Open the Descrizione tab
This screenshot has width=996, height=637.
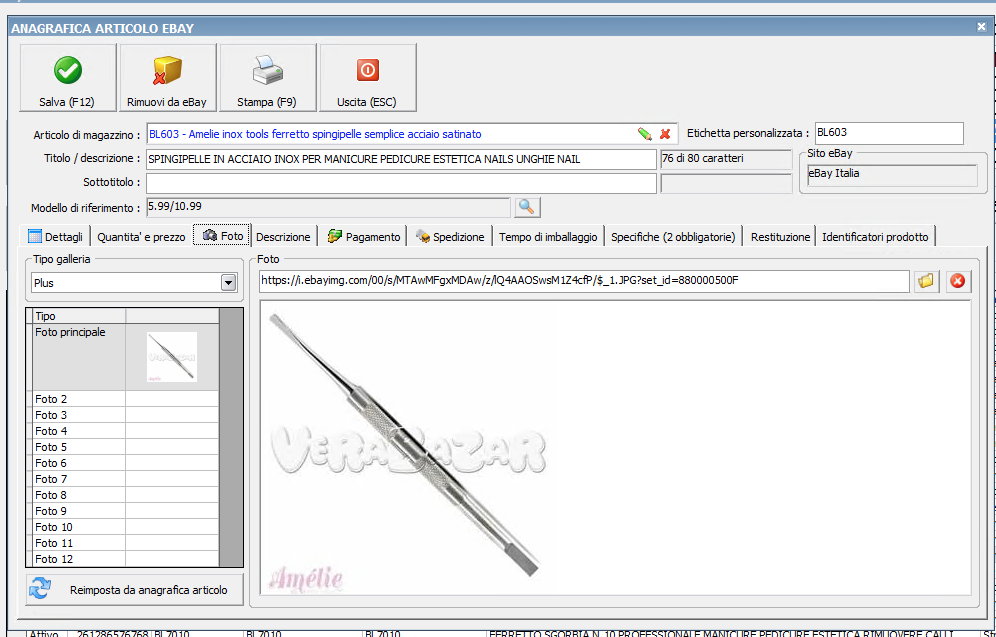(x=283, y=237)
